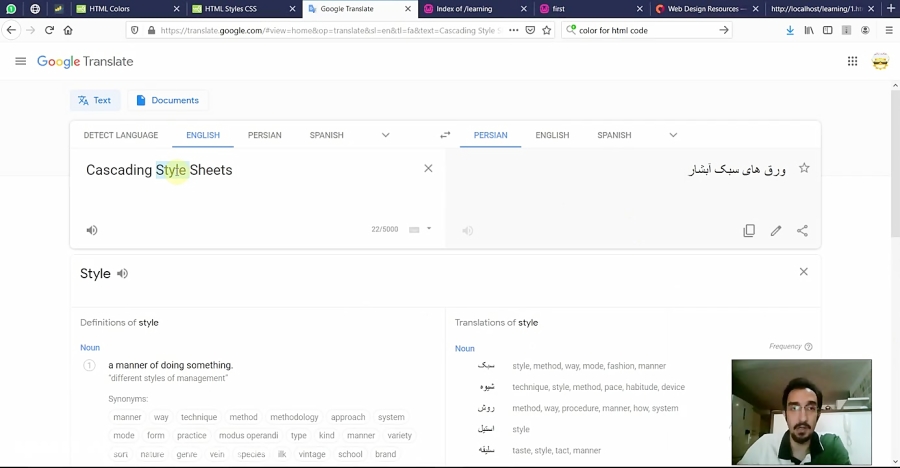The width and height of the screenshot is (900, 468).
Task: Click the synonym 'methodology'
Action: click(x=294, y=417)
